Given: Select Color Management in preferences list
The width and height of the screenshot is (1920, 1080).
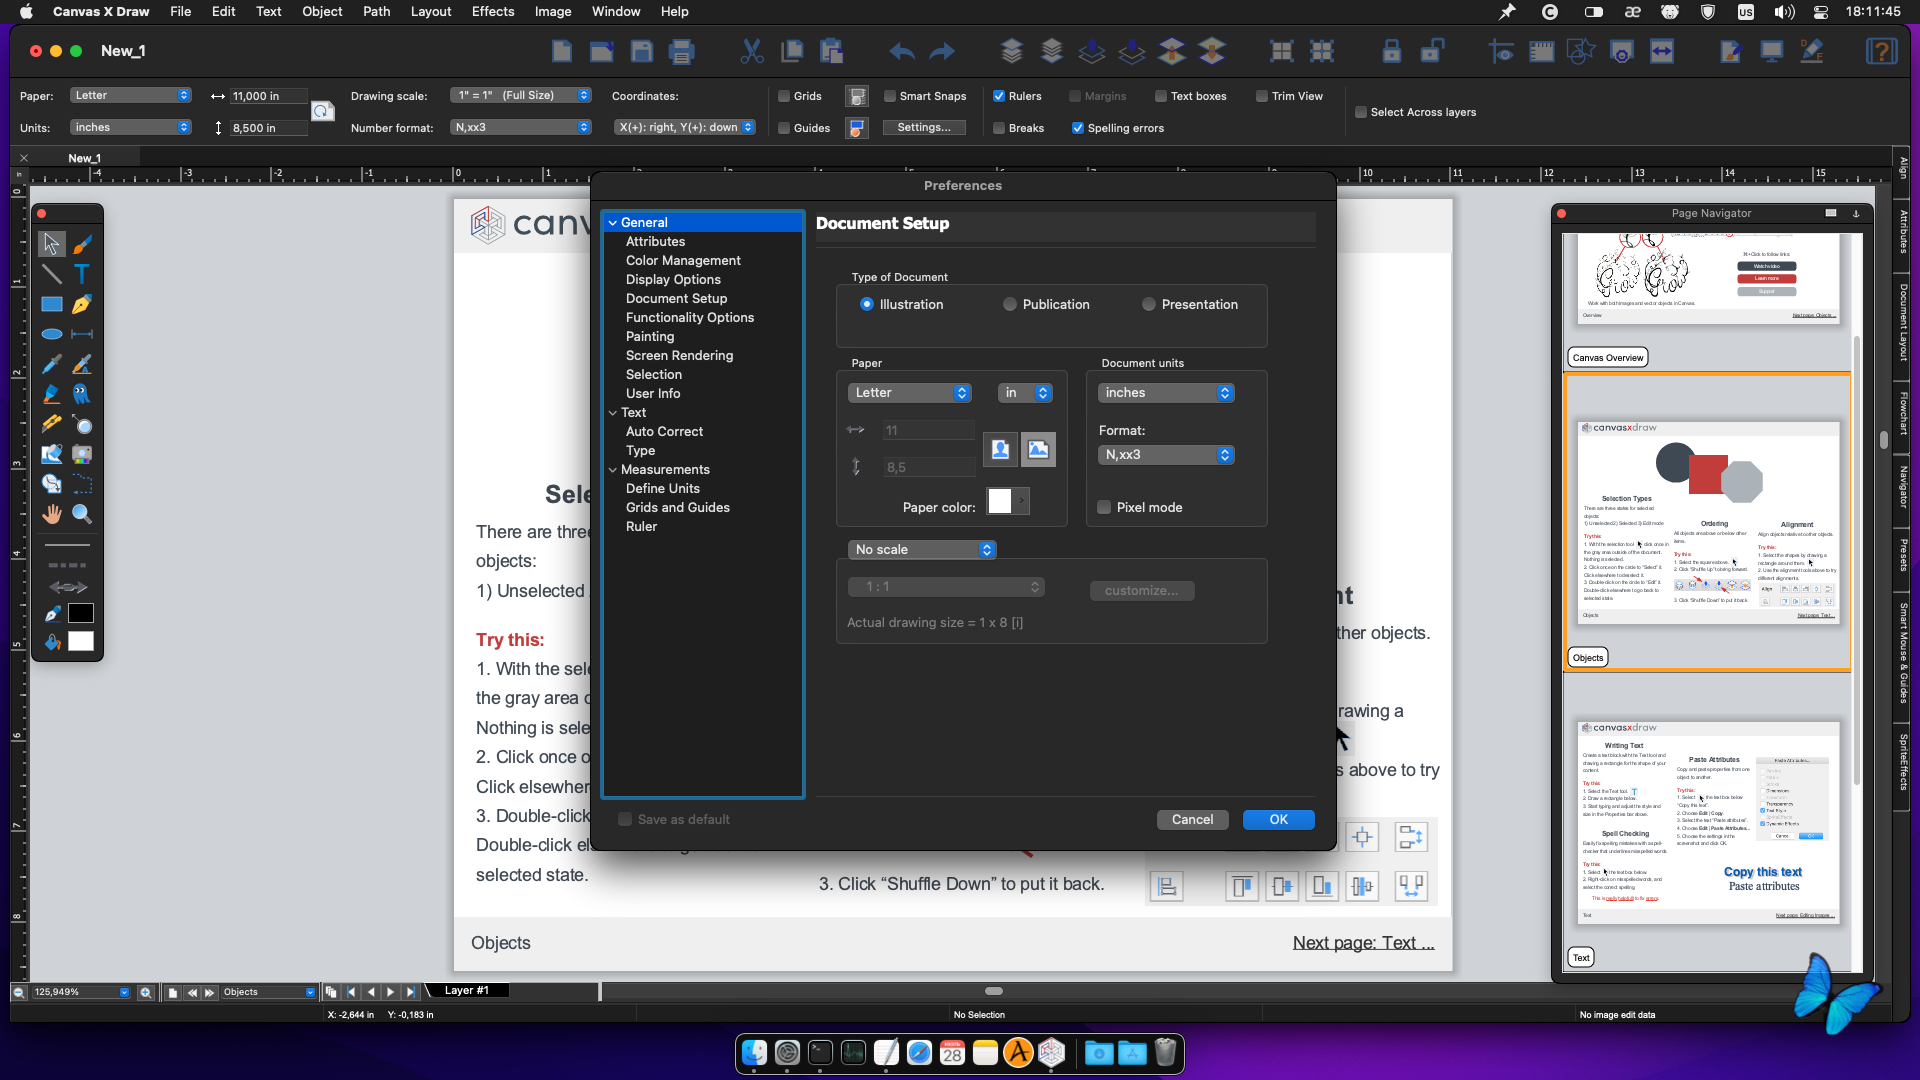Looking at the screenshot, I should 683,261.
